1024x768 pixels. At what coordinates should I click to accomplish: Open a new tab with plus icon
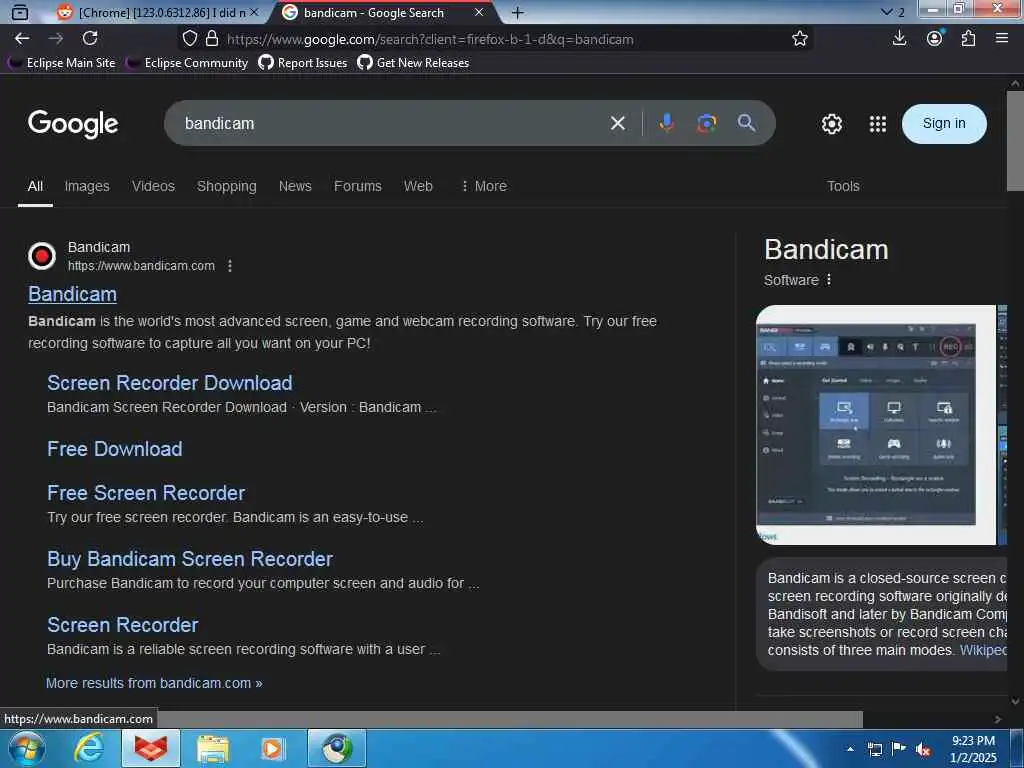517,12
